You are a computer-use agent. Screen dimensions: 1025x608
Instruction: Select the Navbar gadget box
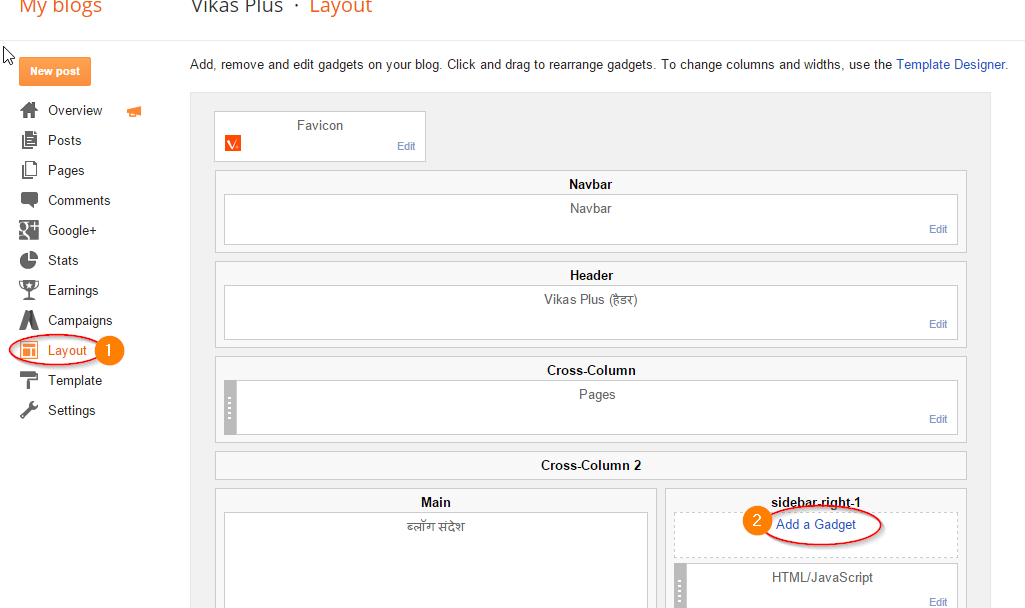click(591, 220)
